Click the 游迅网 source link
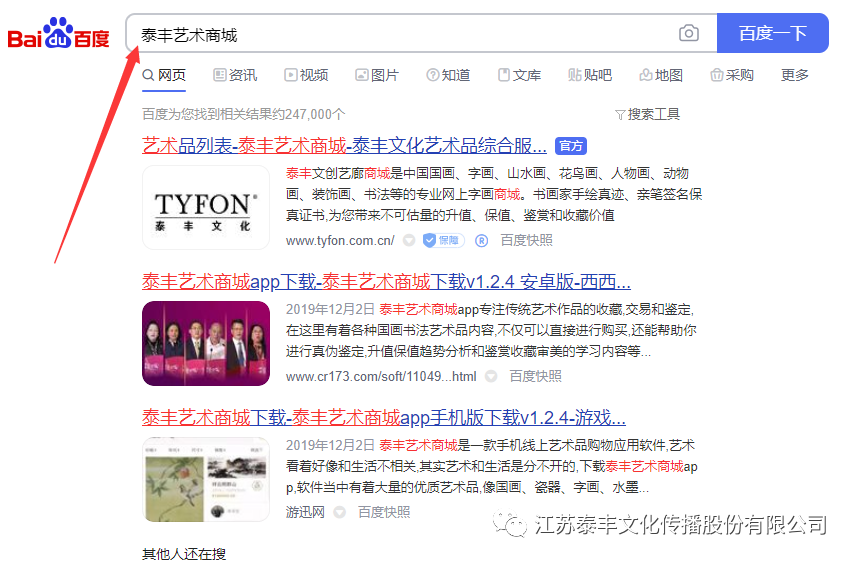 coord(305,512)
